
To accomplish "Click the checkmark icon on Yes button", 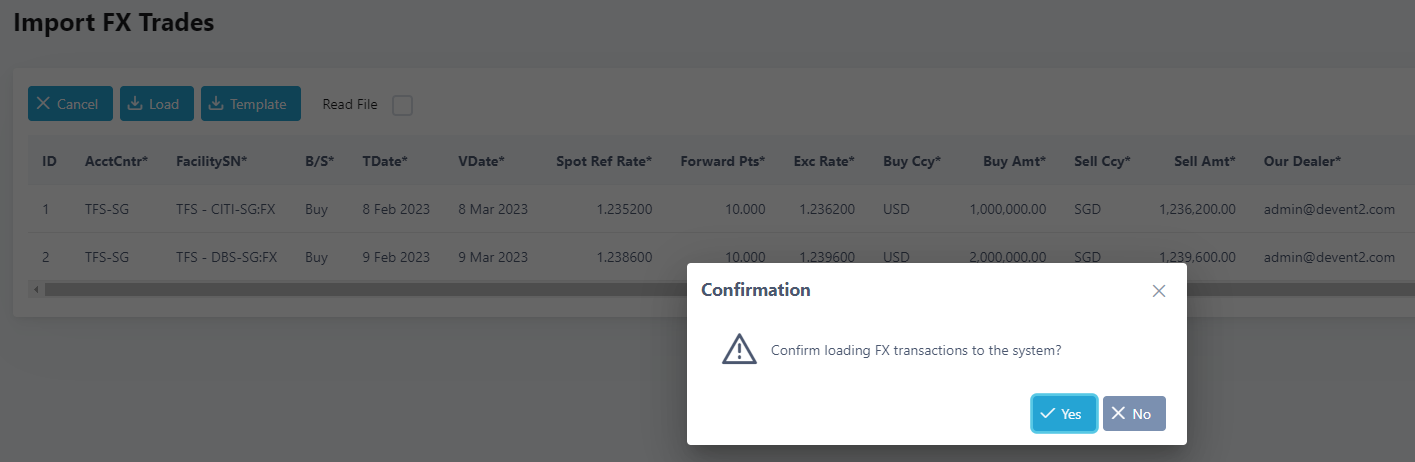I will [x=1048, y=414].
